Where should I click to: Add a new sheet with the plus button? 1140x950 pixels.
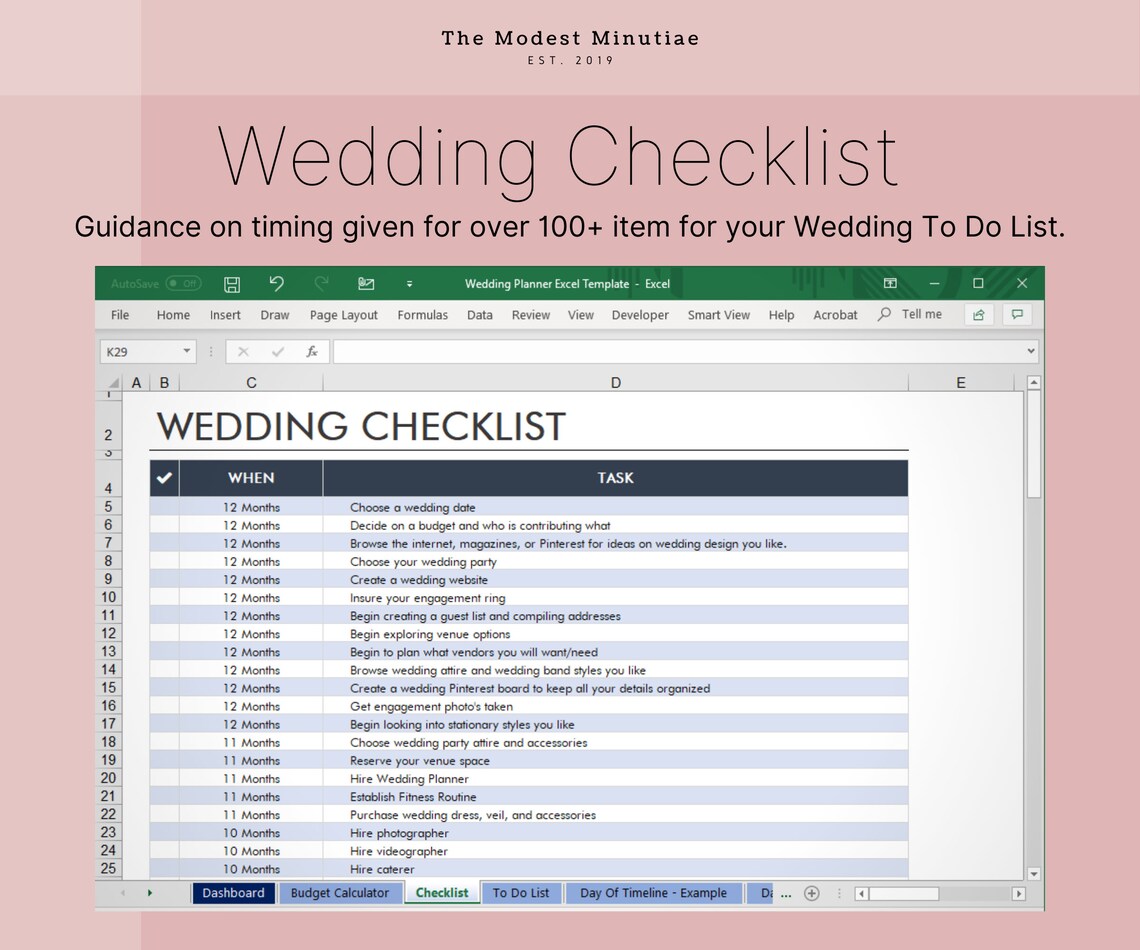point(811,892)
